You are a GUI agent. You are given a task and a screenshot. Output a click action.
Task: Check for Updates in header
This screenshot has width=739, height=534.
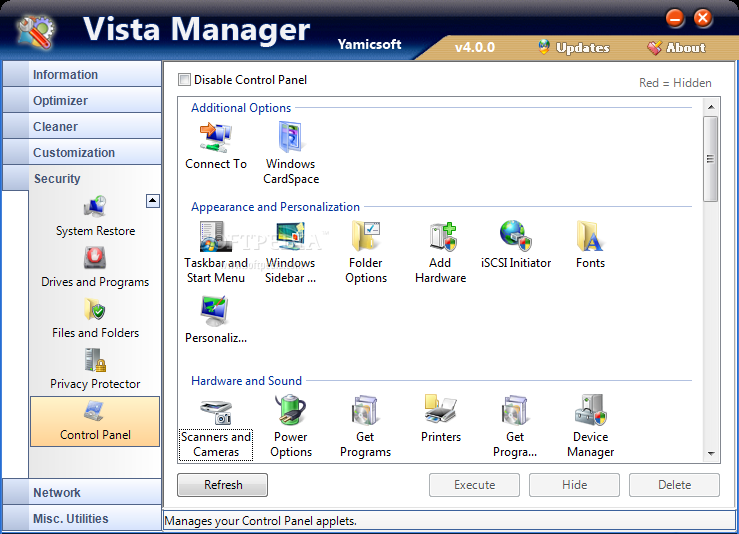tap(574, 48)
